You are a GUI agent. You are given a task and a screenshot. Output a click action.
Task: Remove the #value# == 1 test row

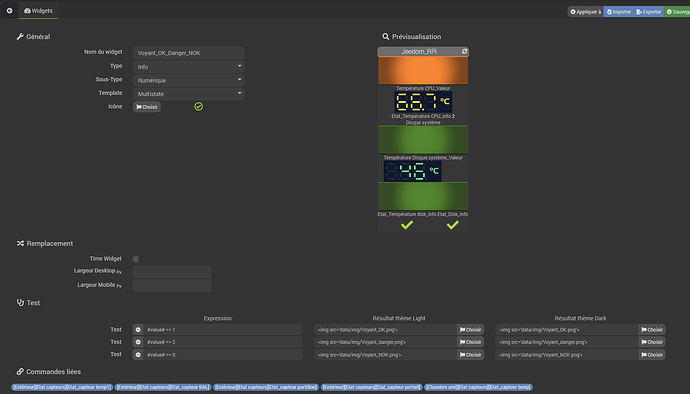tap(138, 330)
